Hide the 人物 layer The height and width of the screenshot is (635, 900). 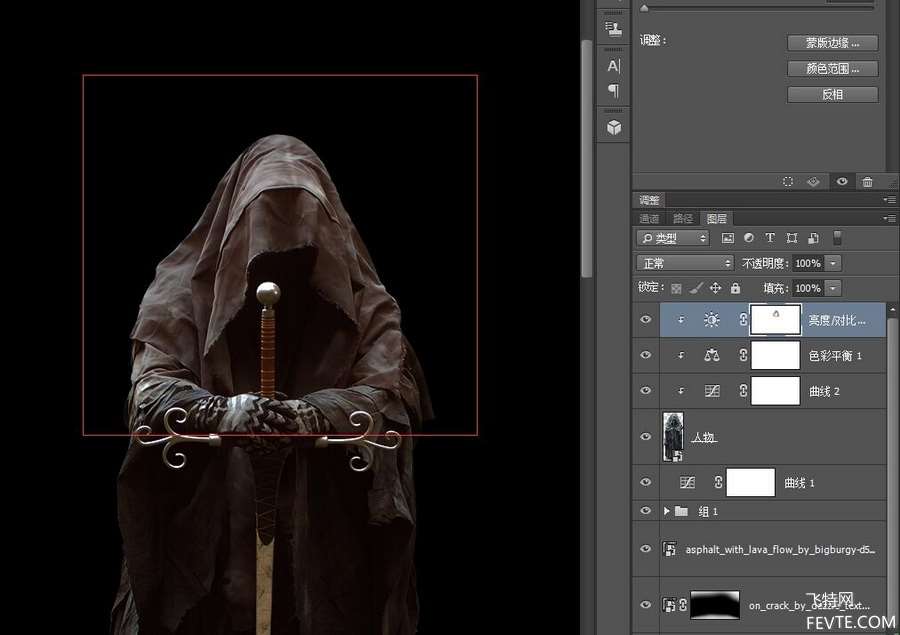[646, 436]
